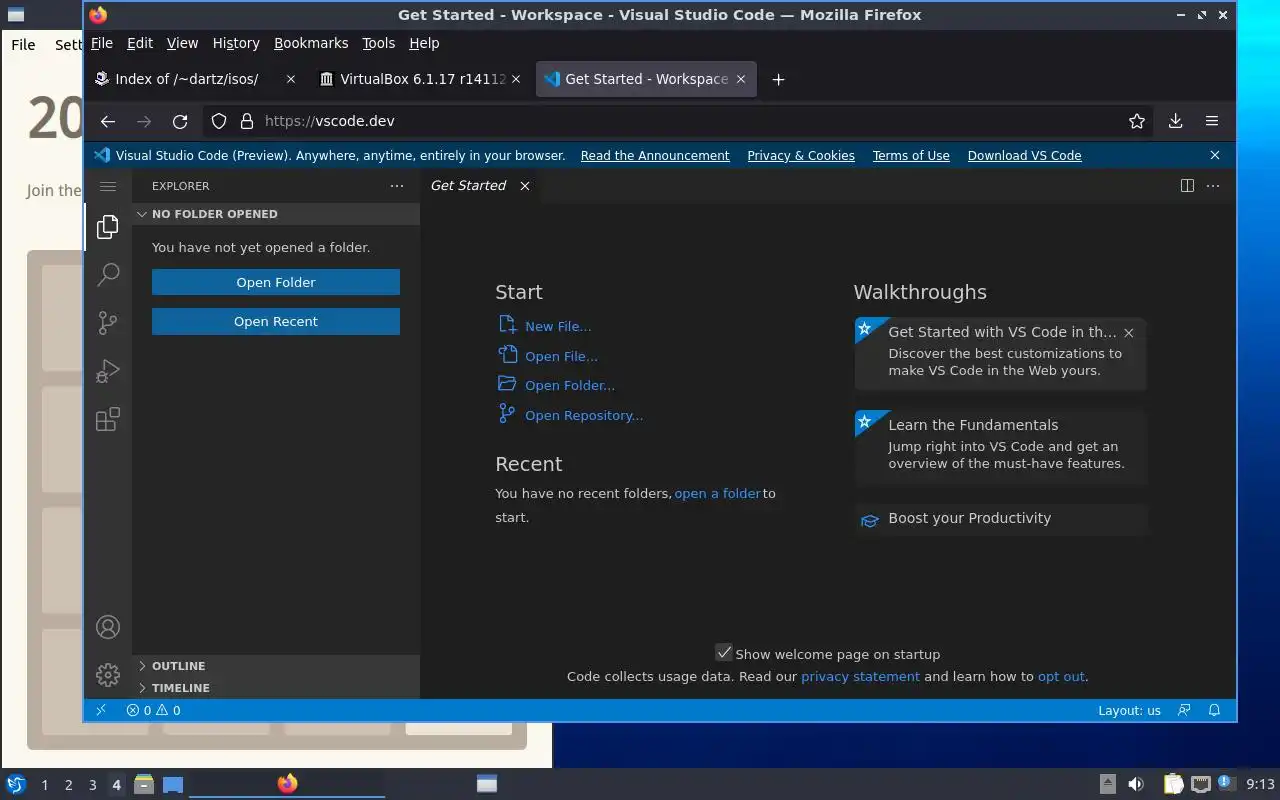Viewport: 1280px width, 800px height.
Task: Open problems errors and warnings indicator
Action: [x=153, y=710]
